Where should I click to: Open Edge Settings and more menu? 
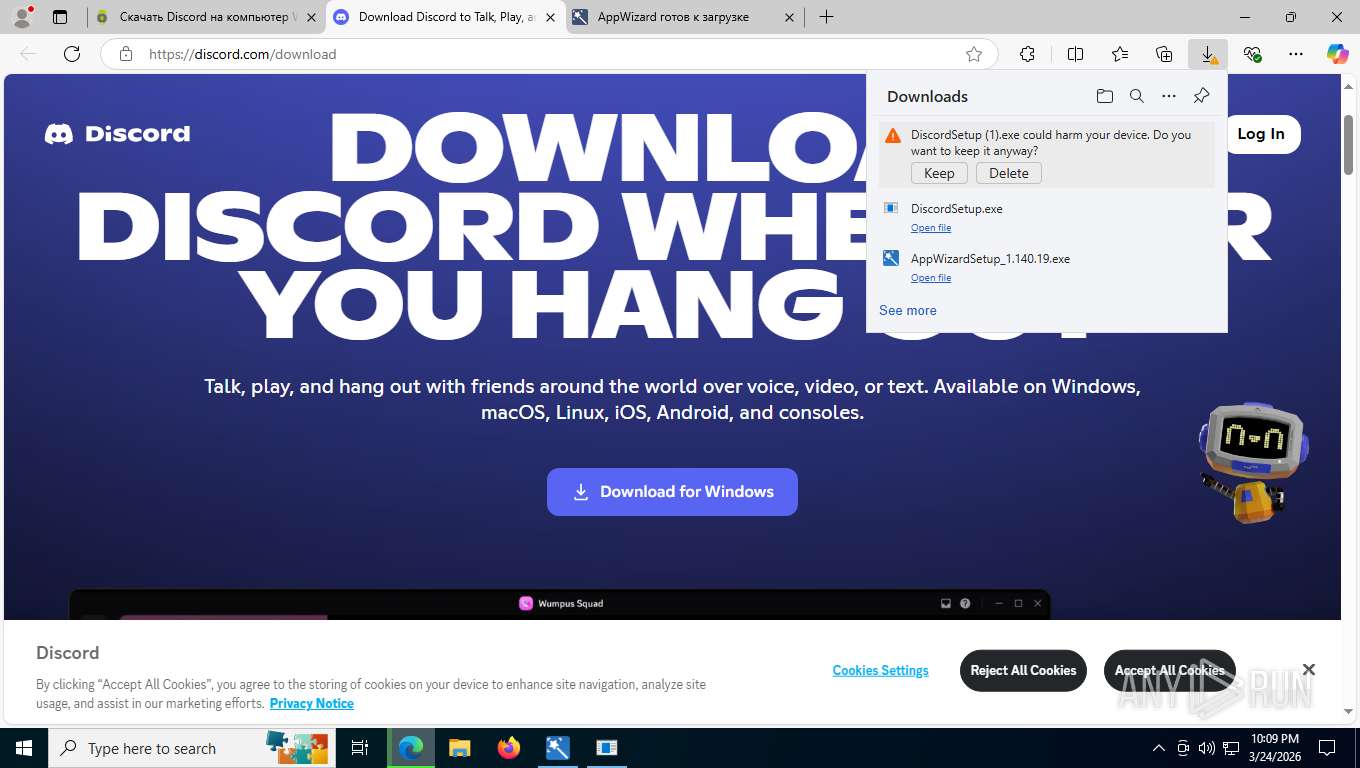[x=1296, y=54]
